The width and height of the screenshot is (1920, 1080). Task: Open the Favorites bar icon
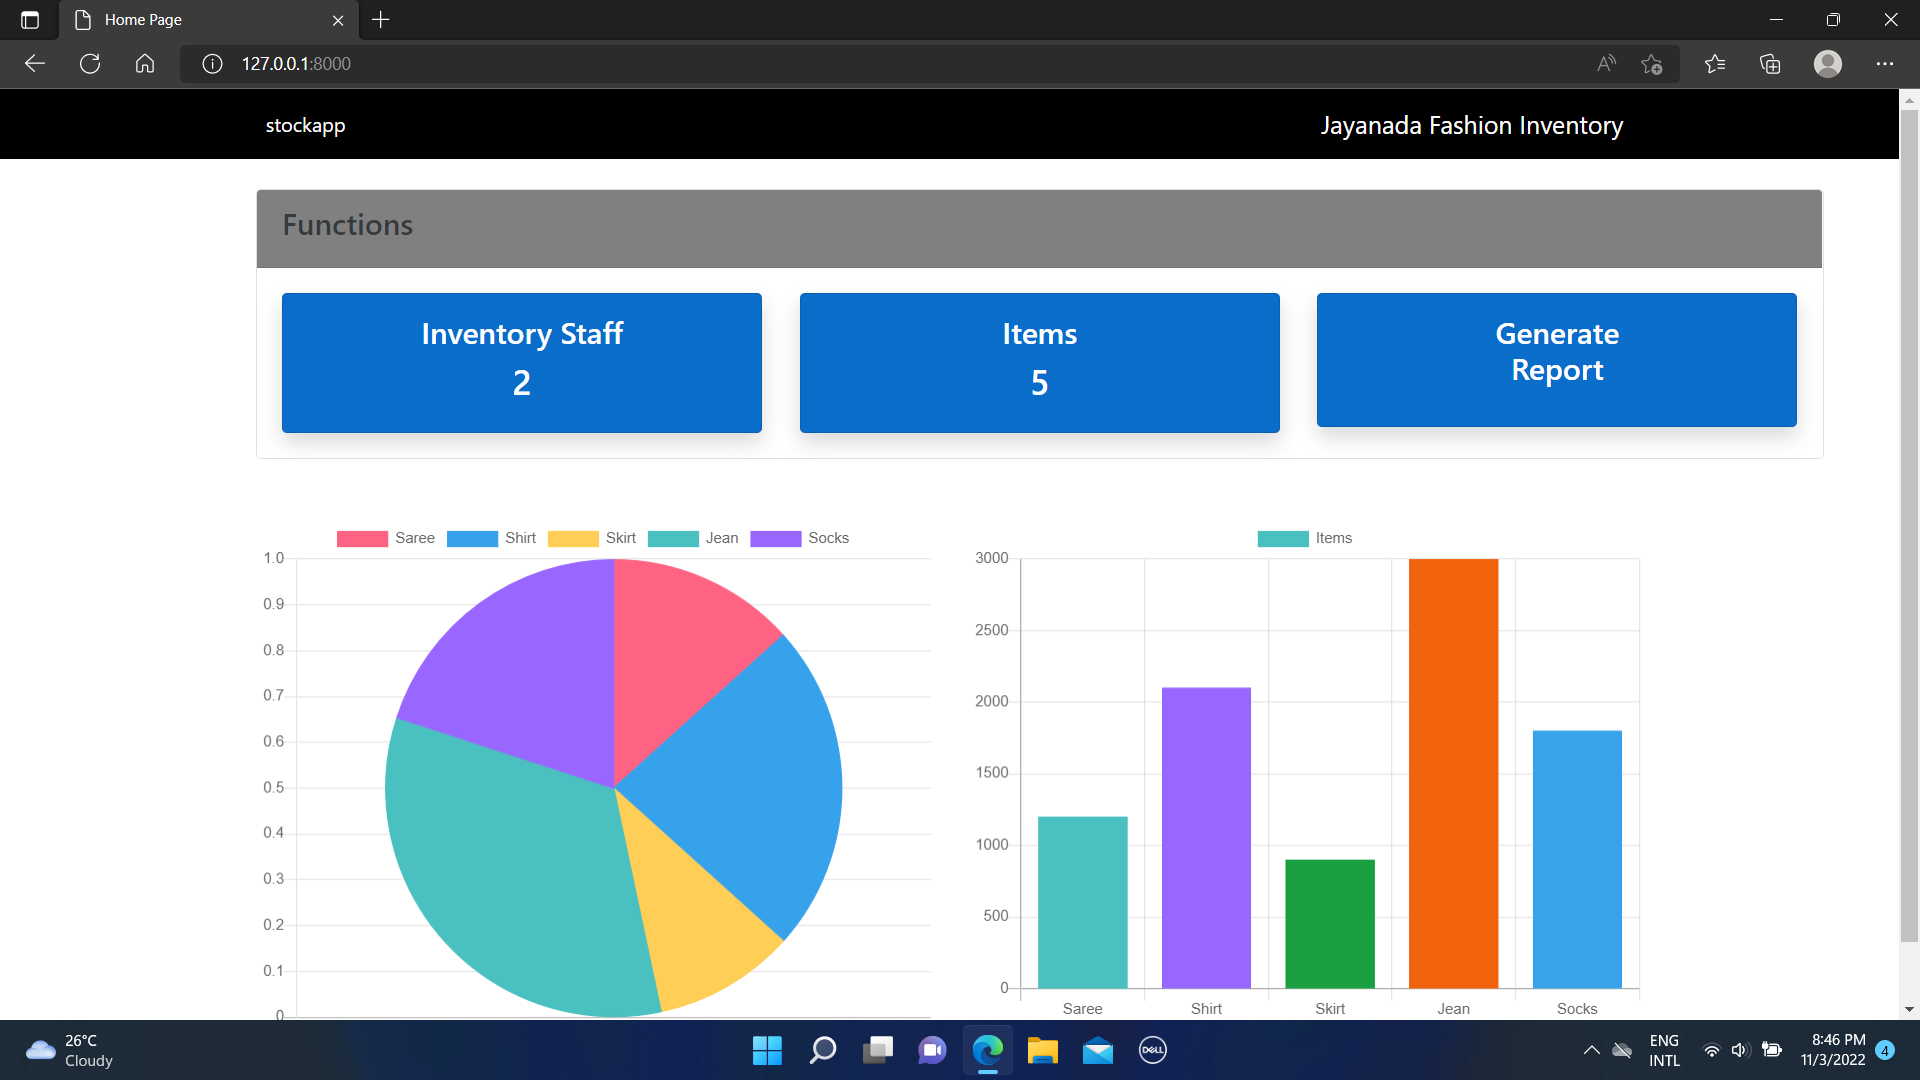click(1715, 63)
